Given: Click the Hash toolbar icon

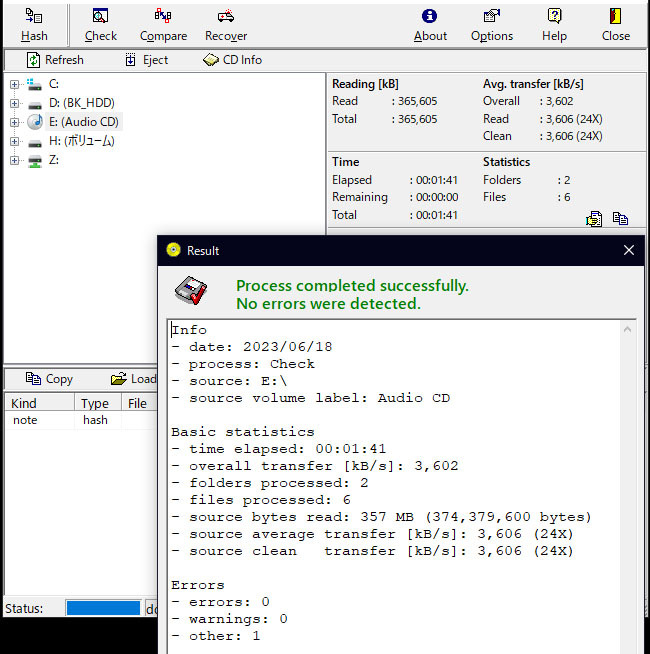Looking at the screenshot, I should [34, 17].
